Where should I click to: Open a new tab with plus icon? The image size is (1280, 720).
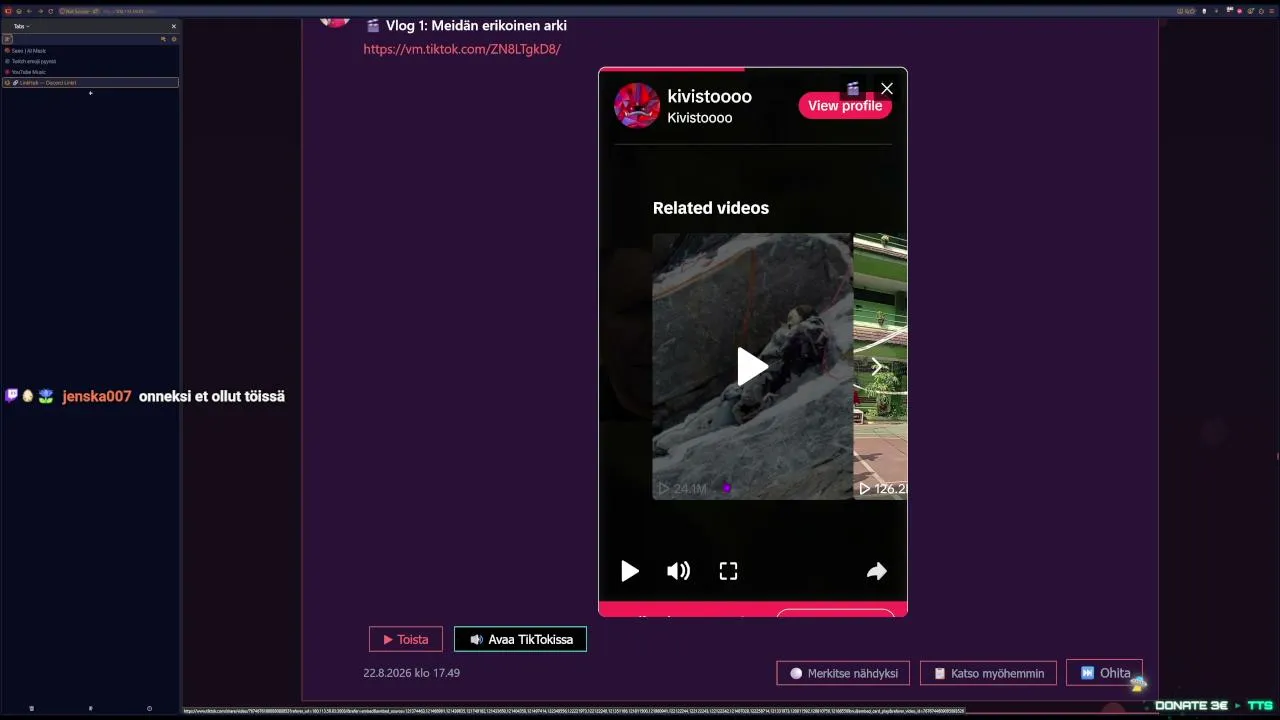(x=90, y=93)
